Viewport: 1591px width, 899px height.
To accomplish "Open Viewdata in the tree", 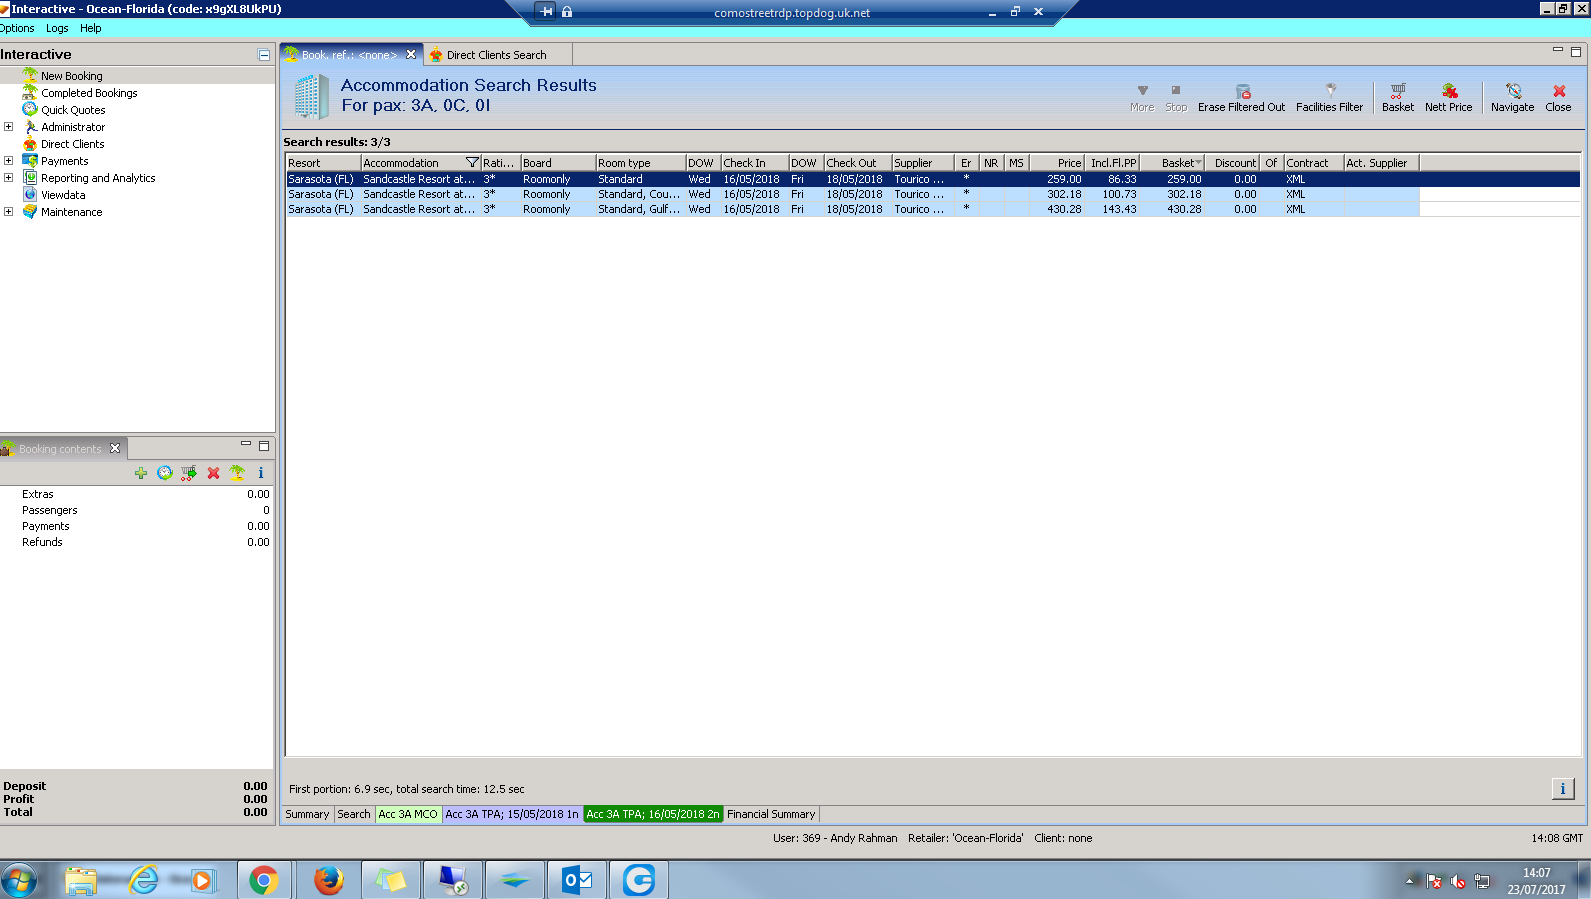I will 63,195.
